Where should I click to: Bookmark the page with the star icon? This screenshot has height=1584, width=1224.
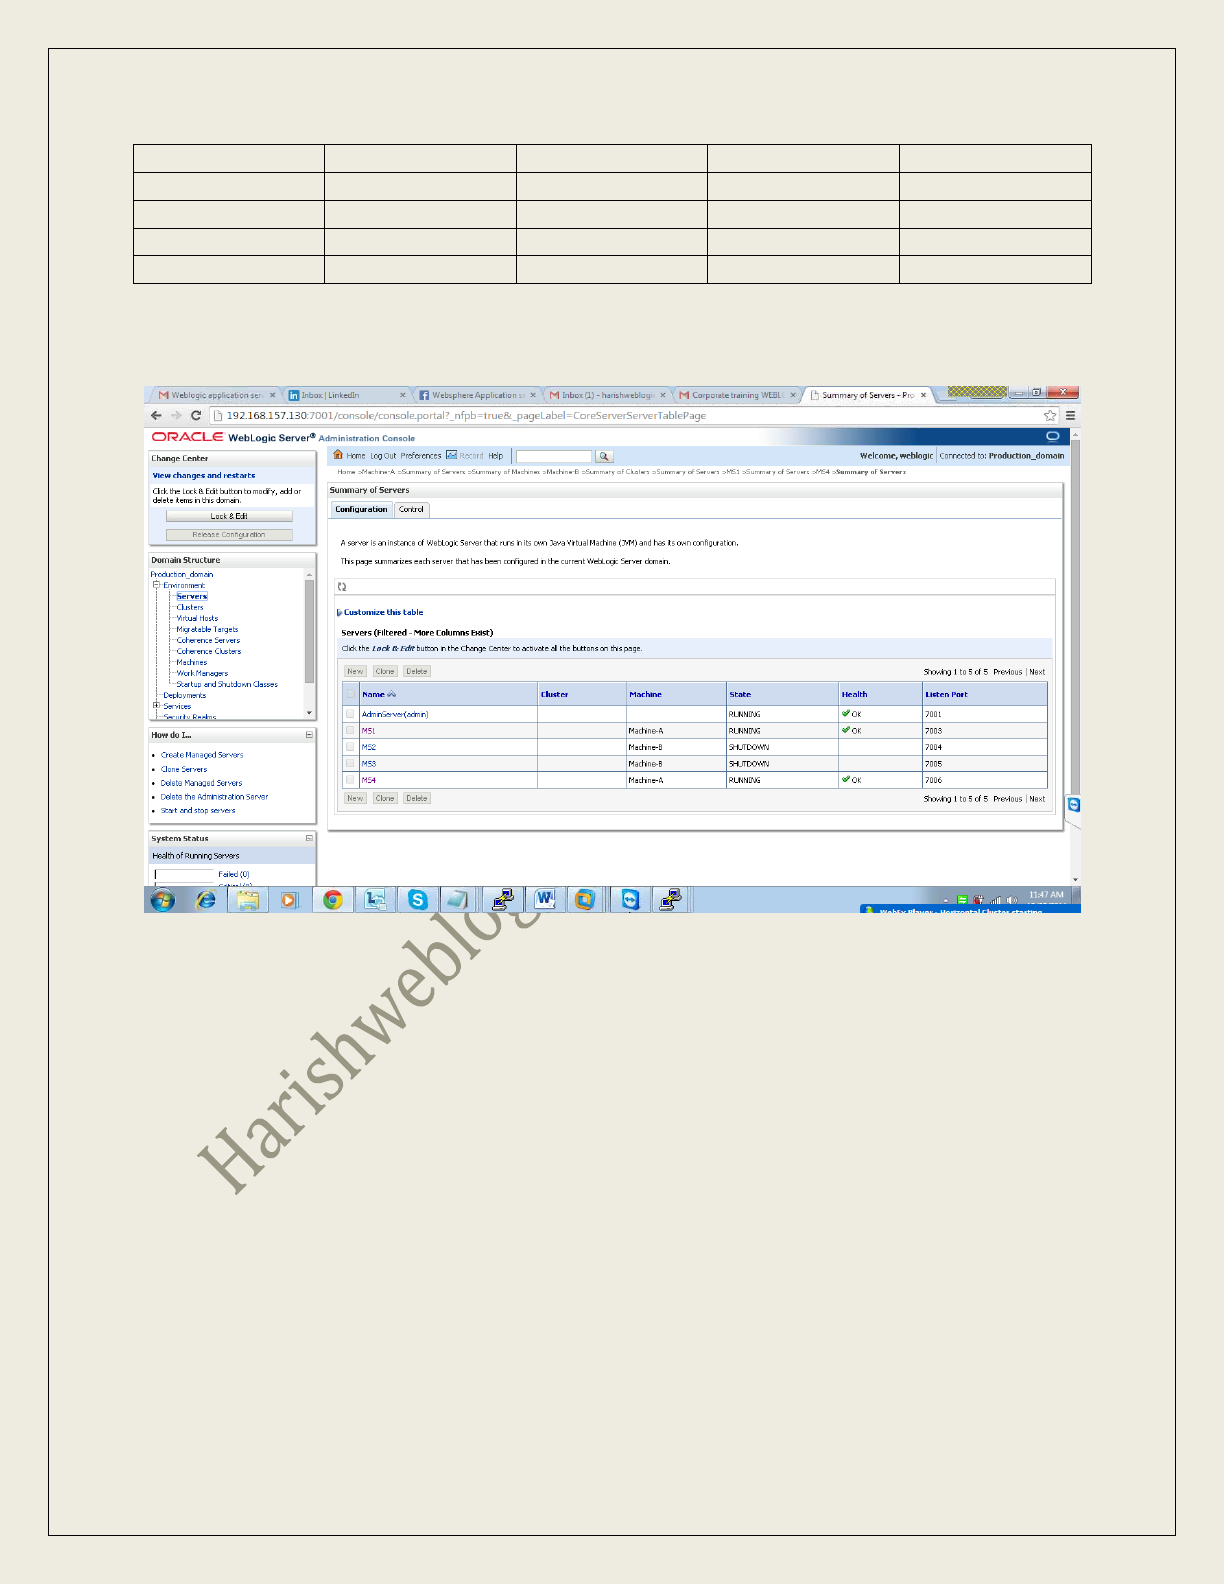tap(1049, 415)
